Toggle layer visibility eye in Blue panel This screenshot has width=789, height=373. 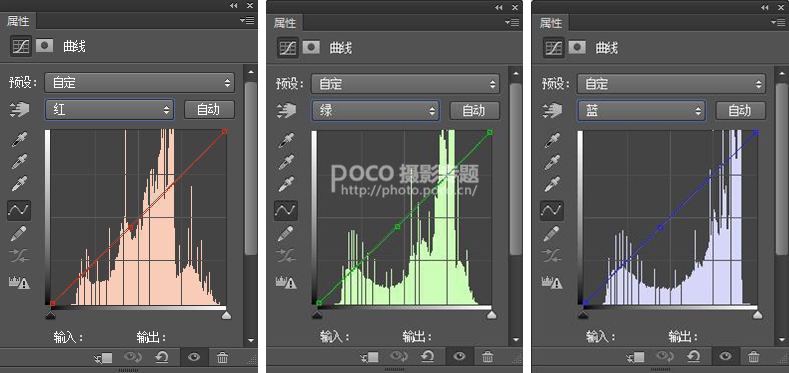[x=725, y=357]
